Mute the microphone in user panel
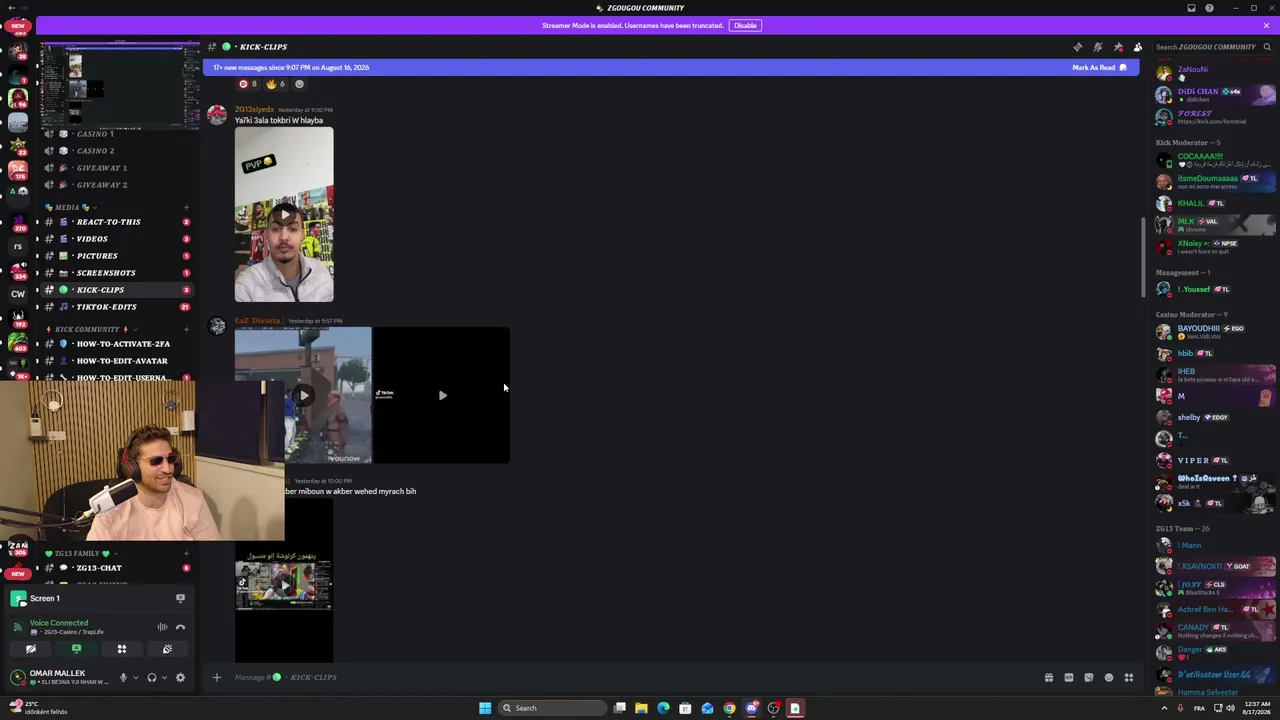1280x720 pixels. coord(123,678)
